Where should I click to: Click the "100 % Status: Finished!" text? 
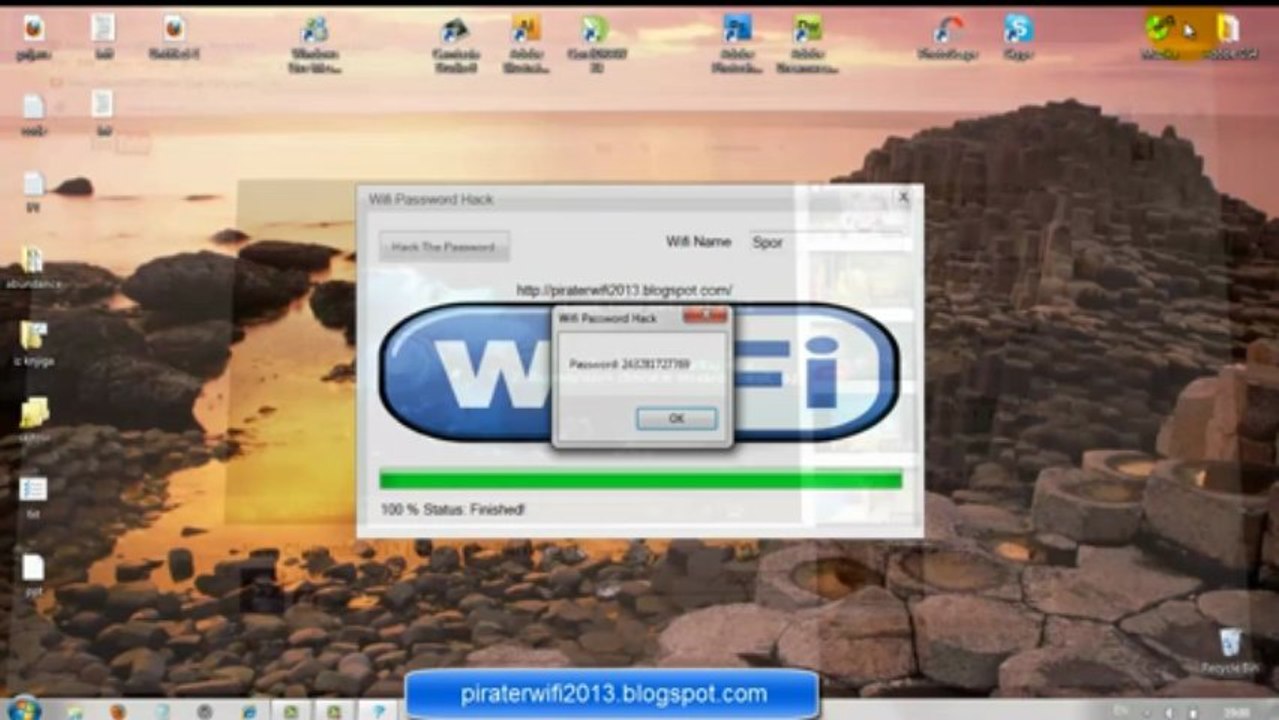coord(452,509)
